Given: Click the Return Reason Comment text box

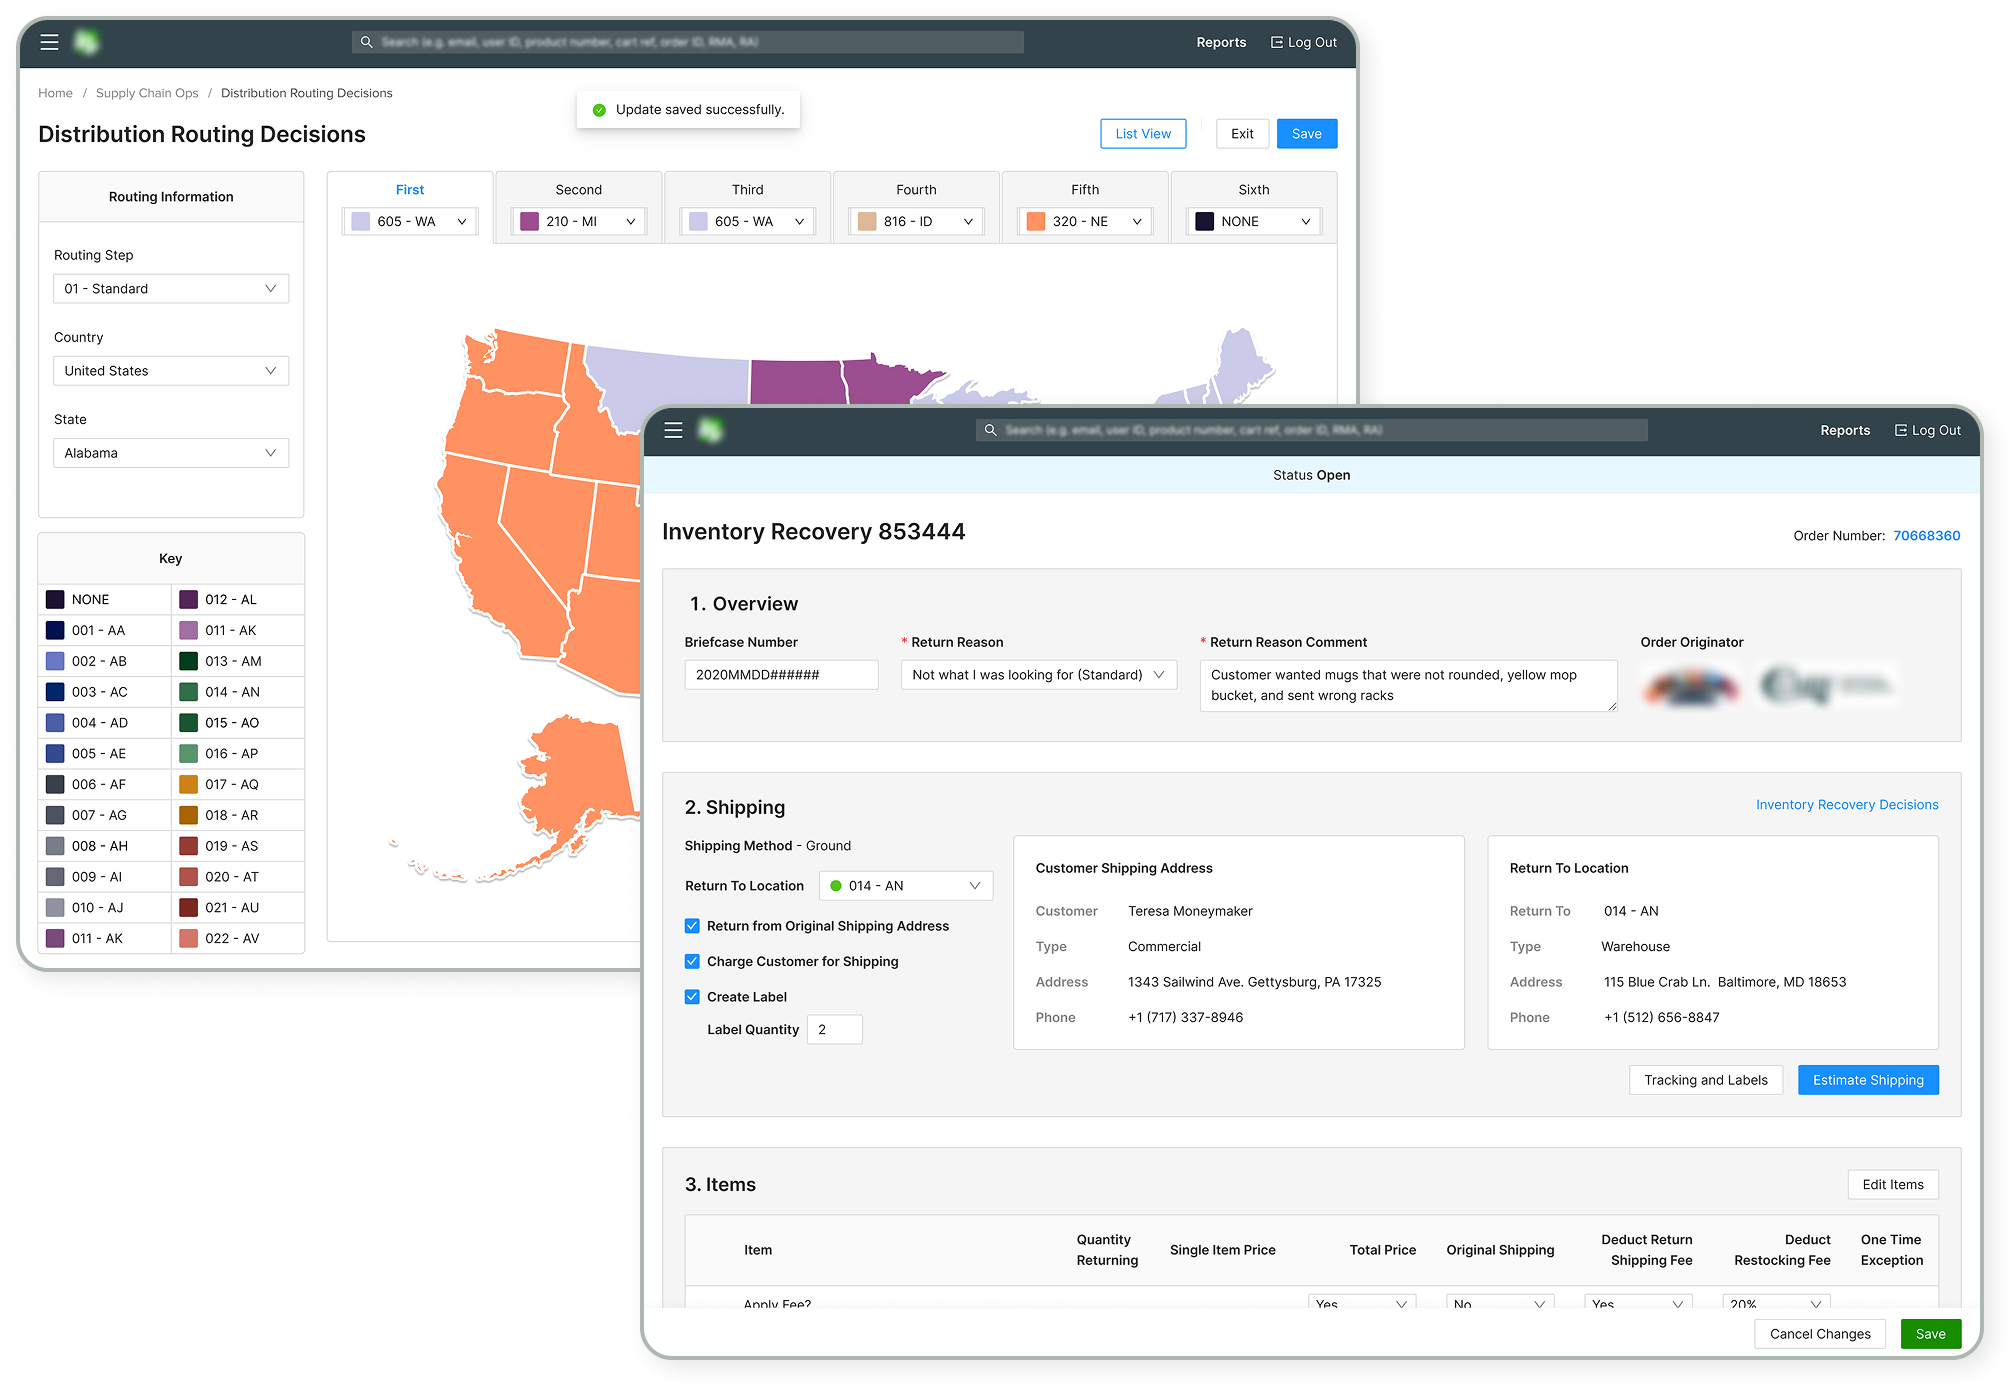Looking at the screenshot, I should point(1408,686).
